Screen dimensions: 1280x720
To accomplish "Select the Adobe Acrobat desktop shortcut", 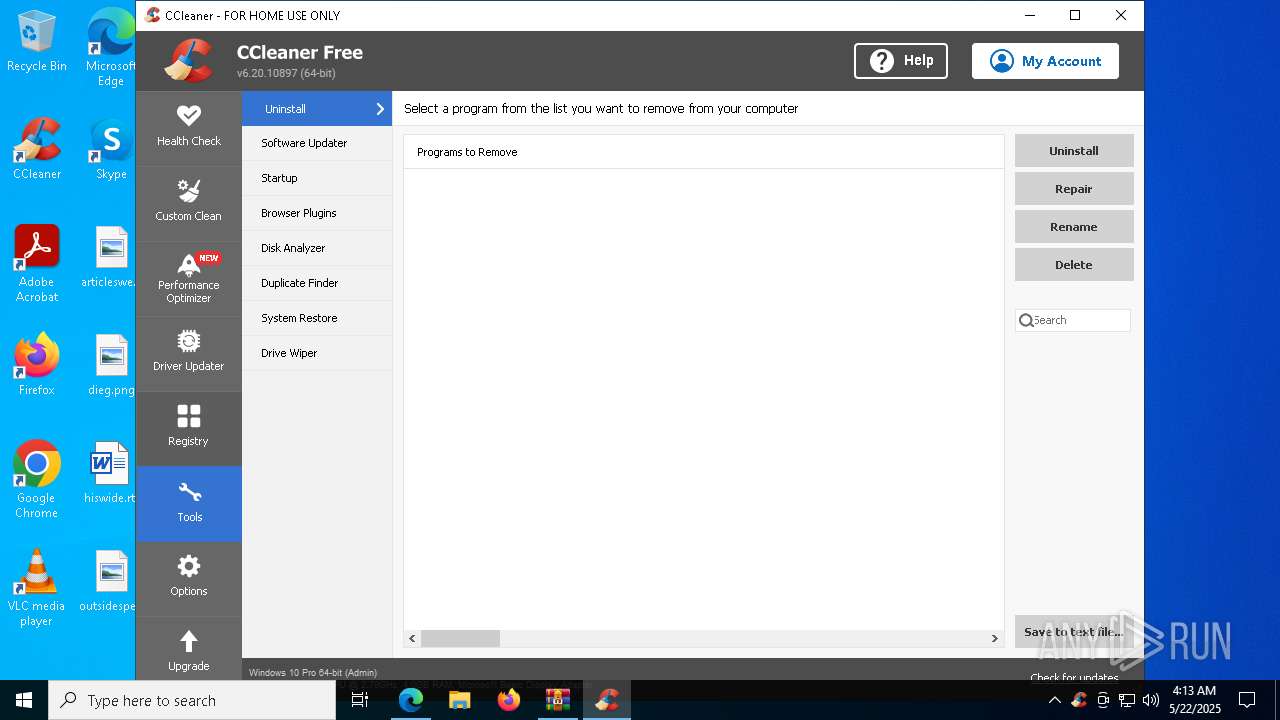I will click(x=37, y=263).
